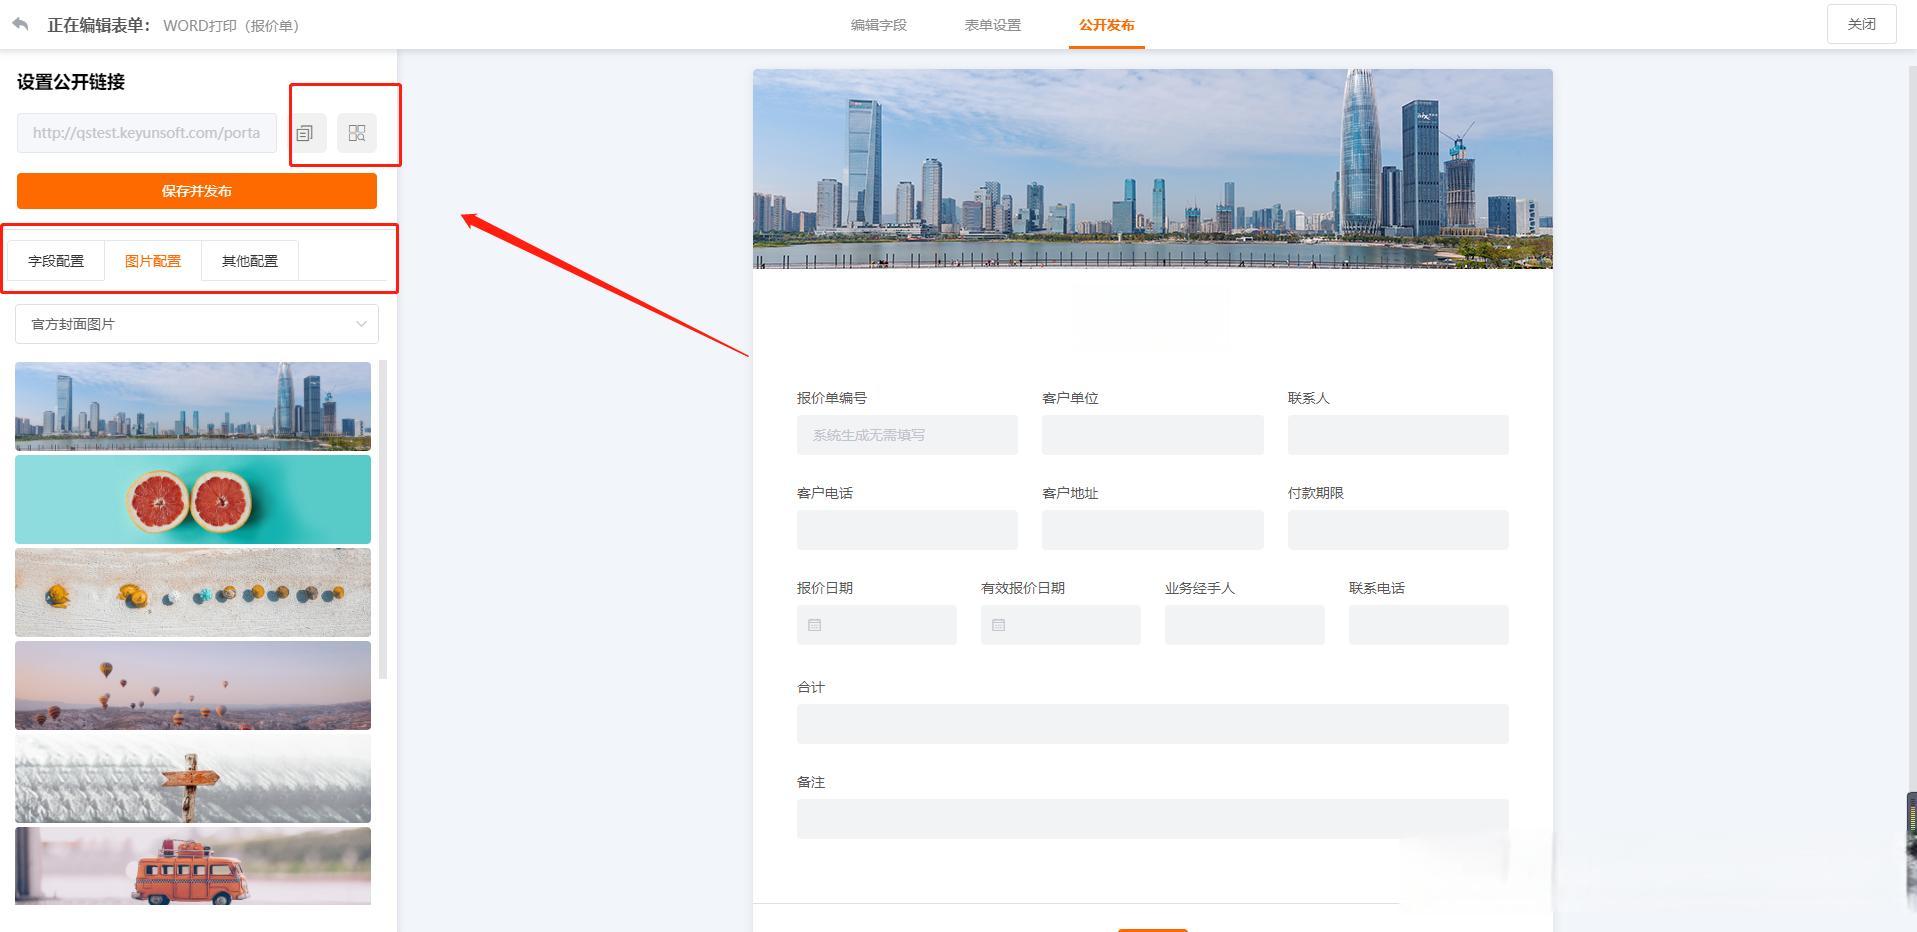Screen dimensions: 1917x932
Task: Choose the orange van cover image
Action: click(x=193, y=866)
